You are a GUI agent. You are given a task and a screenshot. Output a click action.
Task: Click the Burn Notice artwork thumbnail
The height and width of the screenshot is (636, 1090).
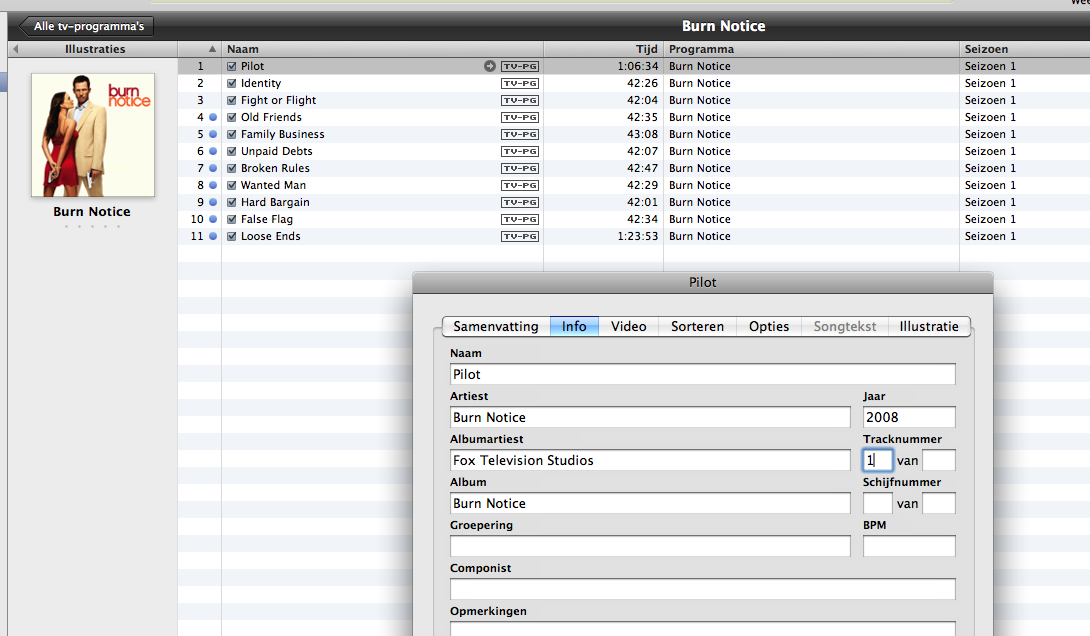click(x=92, y=135)
